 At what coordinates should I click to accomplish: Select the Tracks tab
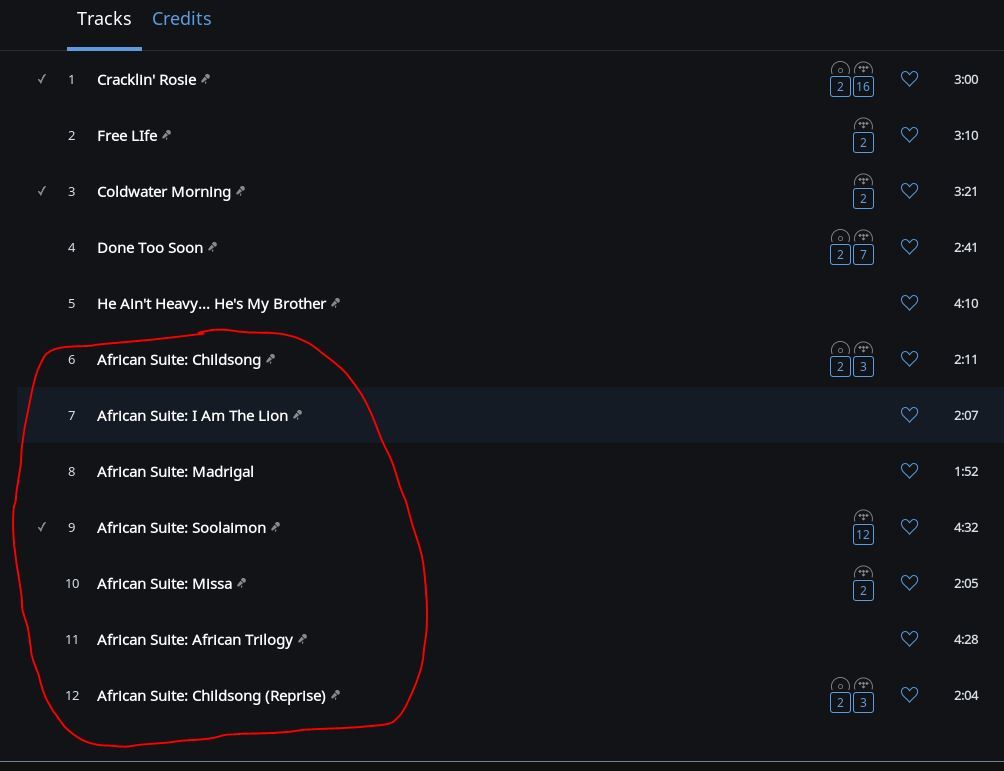104,19
